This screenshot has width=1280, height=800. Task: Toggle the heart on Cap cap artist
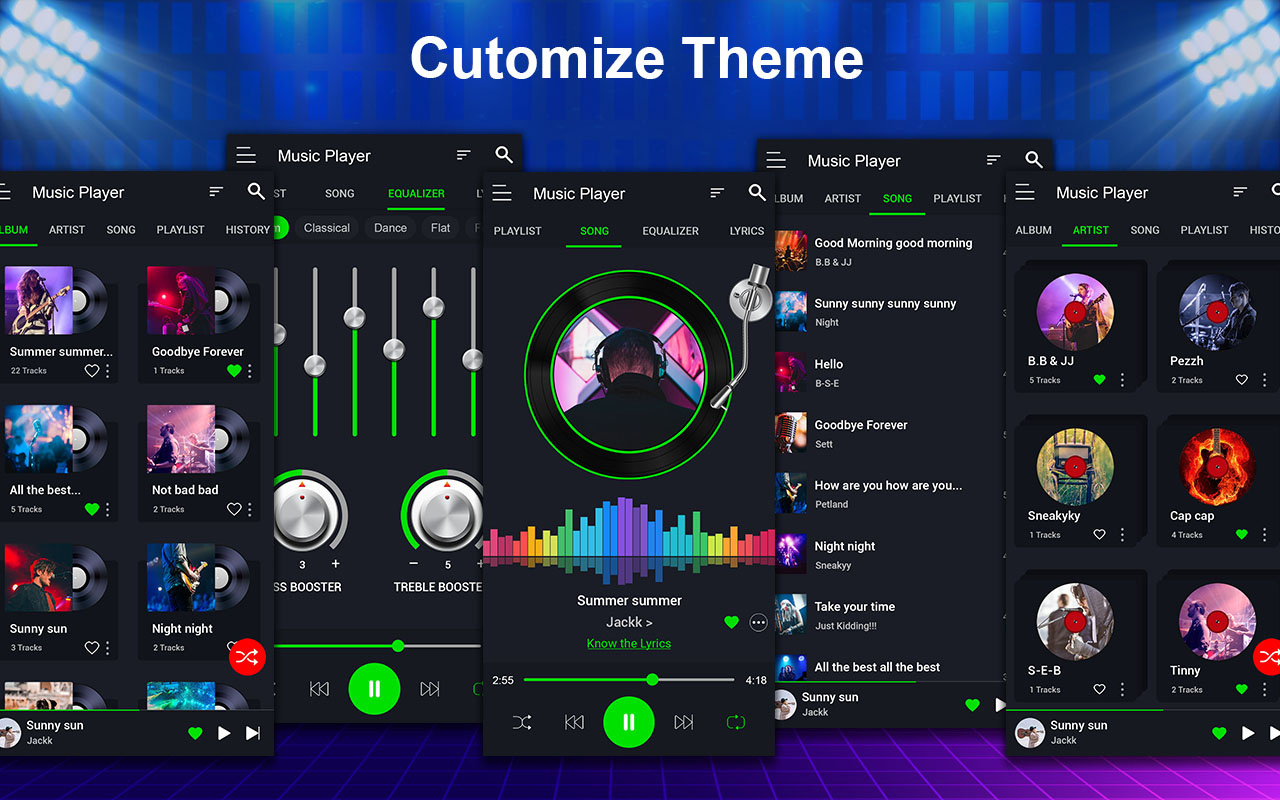(1242, 535)
